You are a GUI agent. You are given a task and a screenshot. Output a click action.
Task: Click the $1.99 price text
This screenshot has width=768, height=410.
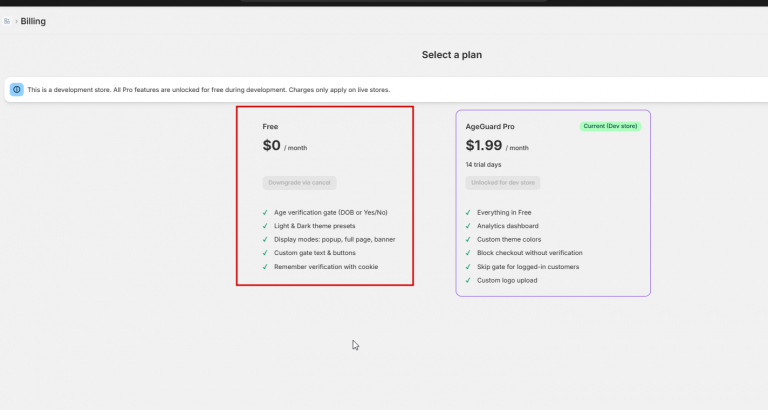483,145
